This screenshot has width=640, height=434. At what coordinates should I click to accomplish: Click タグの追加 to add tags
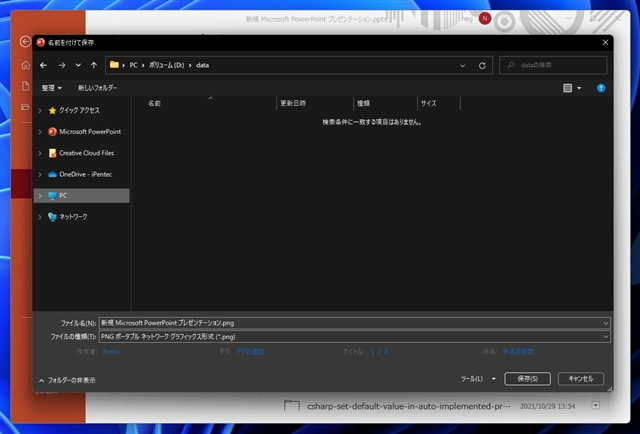(x=250, y=352)
